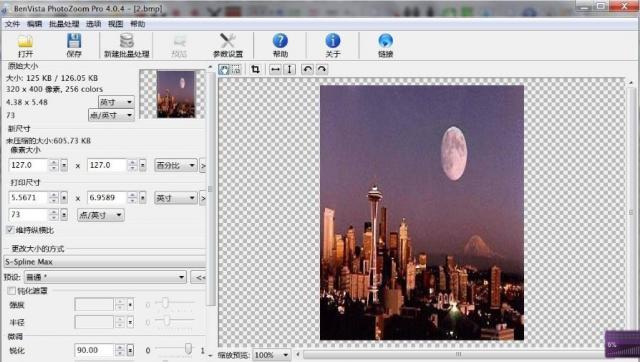640x362 pixels.
Task: Flip image vertically with the arrow icon
Action: [289, 69]
